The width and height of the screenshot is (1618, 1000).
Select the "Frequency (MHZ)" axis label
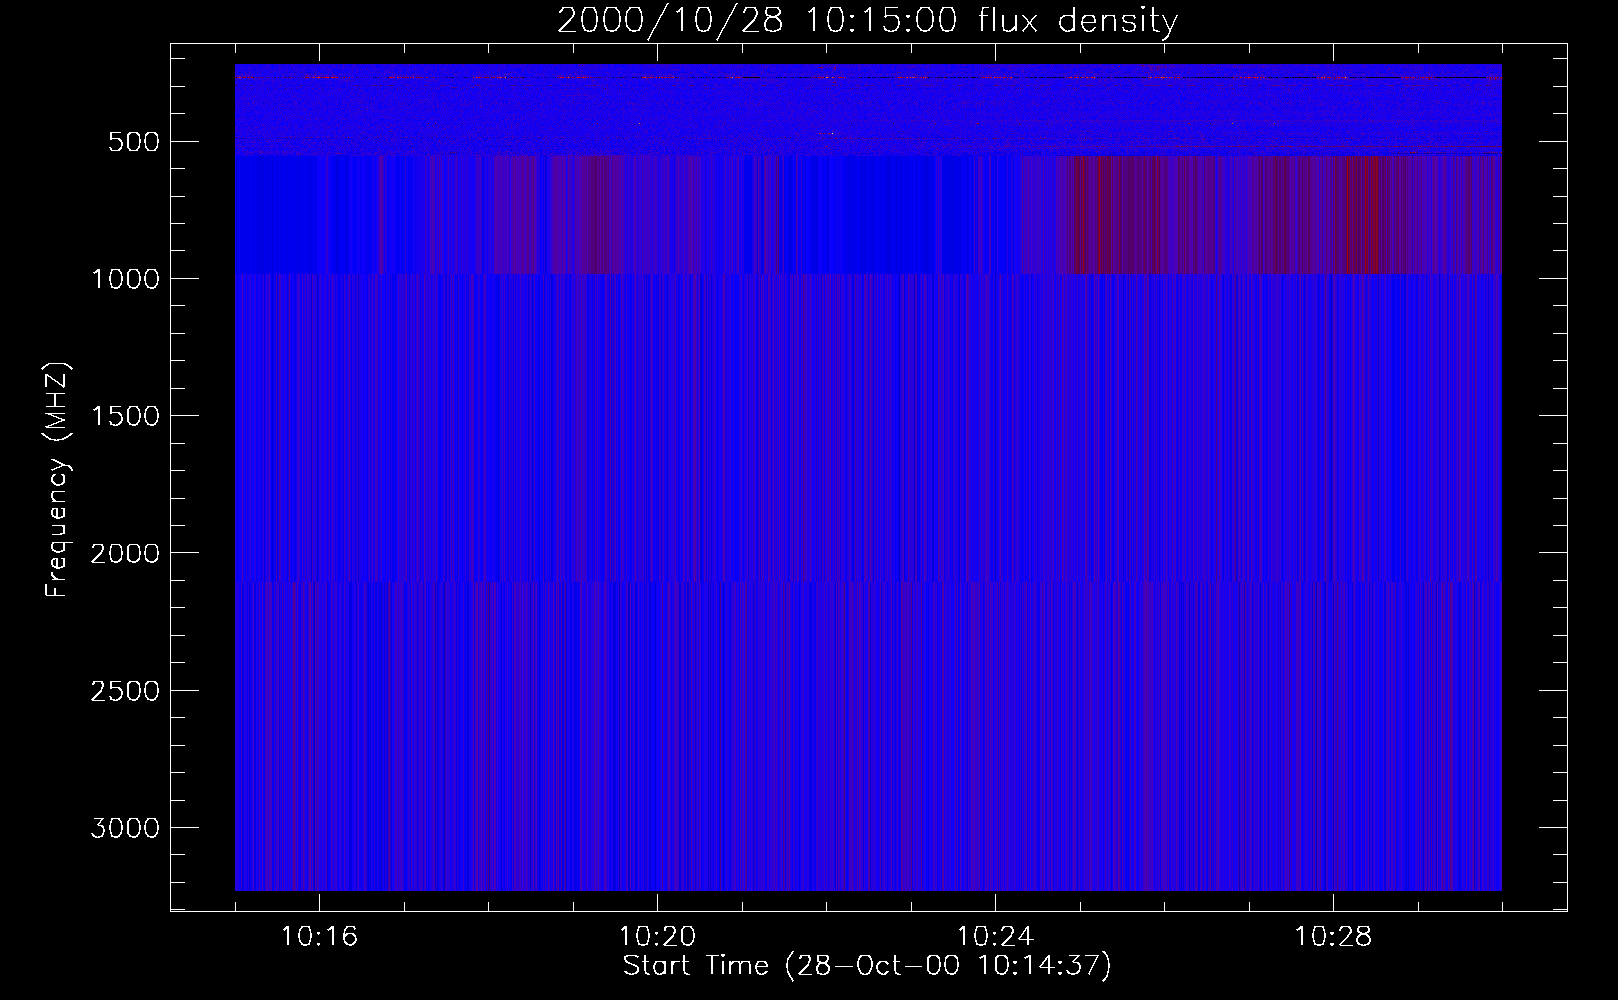57,478
